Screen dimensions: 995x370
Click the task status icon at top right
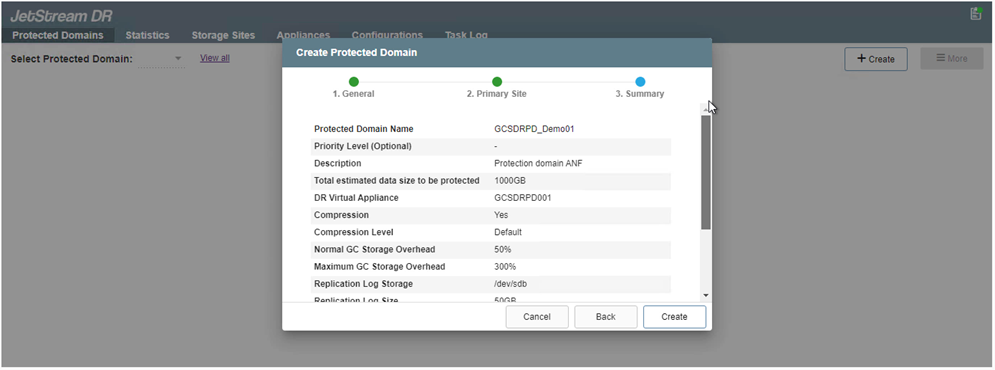click(976, 14)
